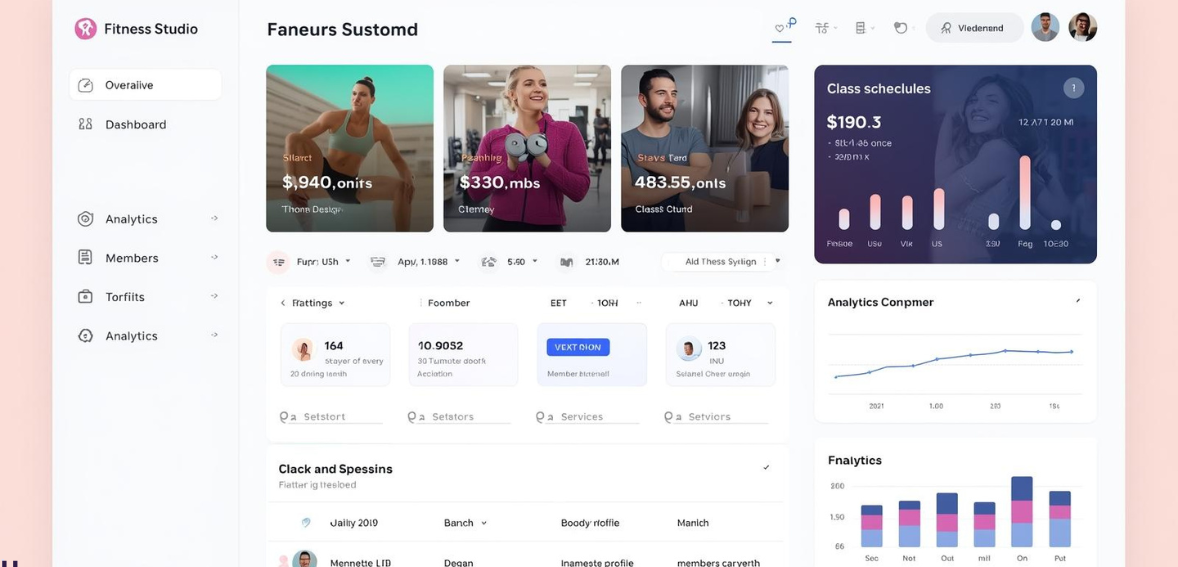Click the expand arrow on Analytics Conpmer card

point(1078,301)
